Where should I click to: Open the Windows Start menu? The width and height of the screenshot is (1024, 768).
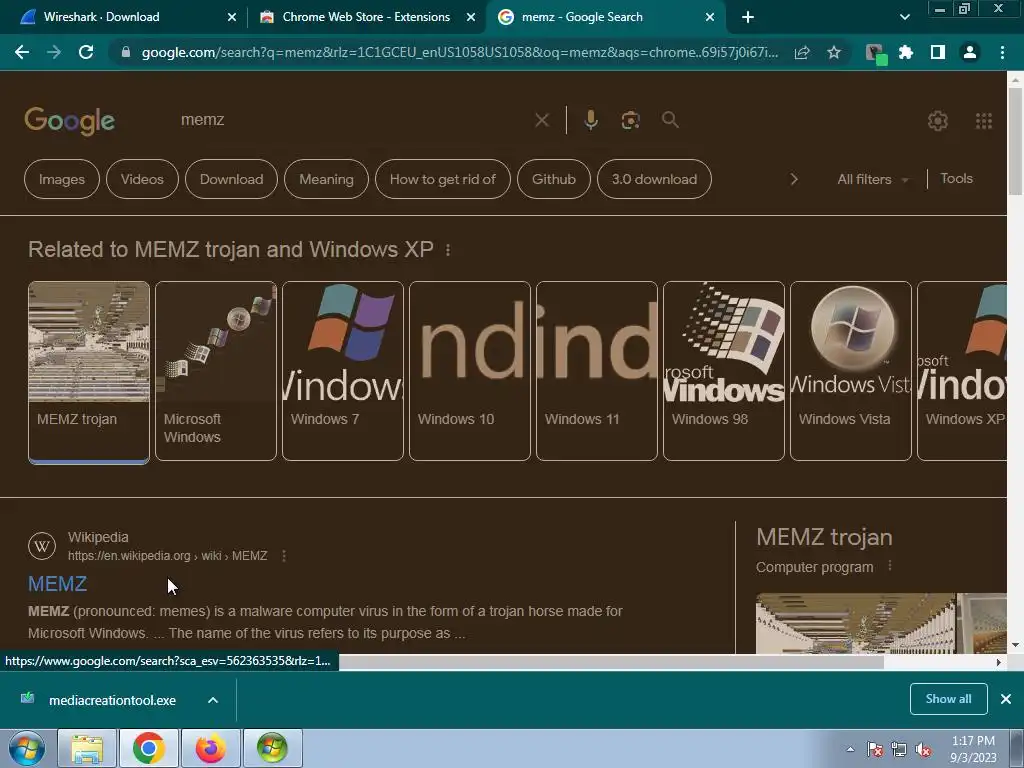click(x=27, y=748)
